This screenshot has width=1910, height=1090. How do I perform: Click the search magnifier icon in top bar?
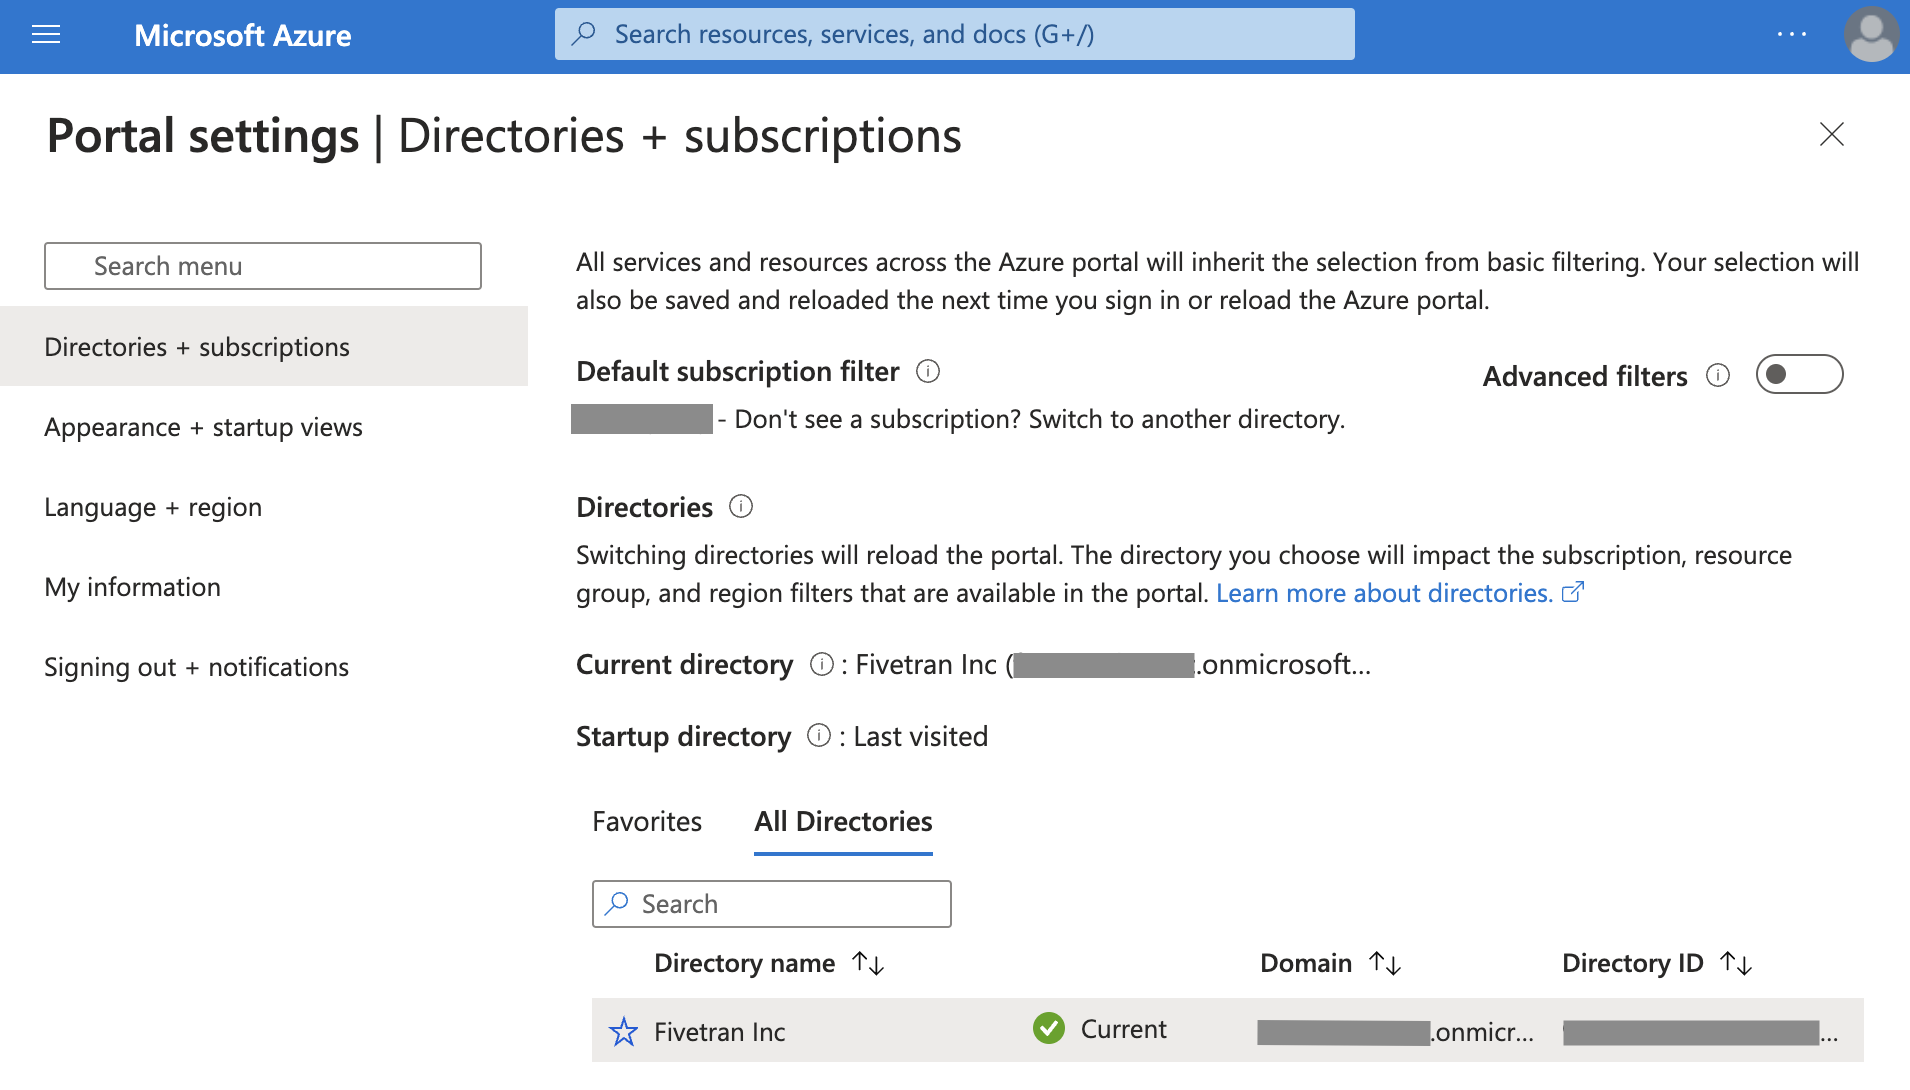coord(584,34)
